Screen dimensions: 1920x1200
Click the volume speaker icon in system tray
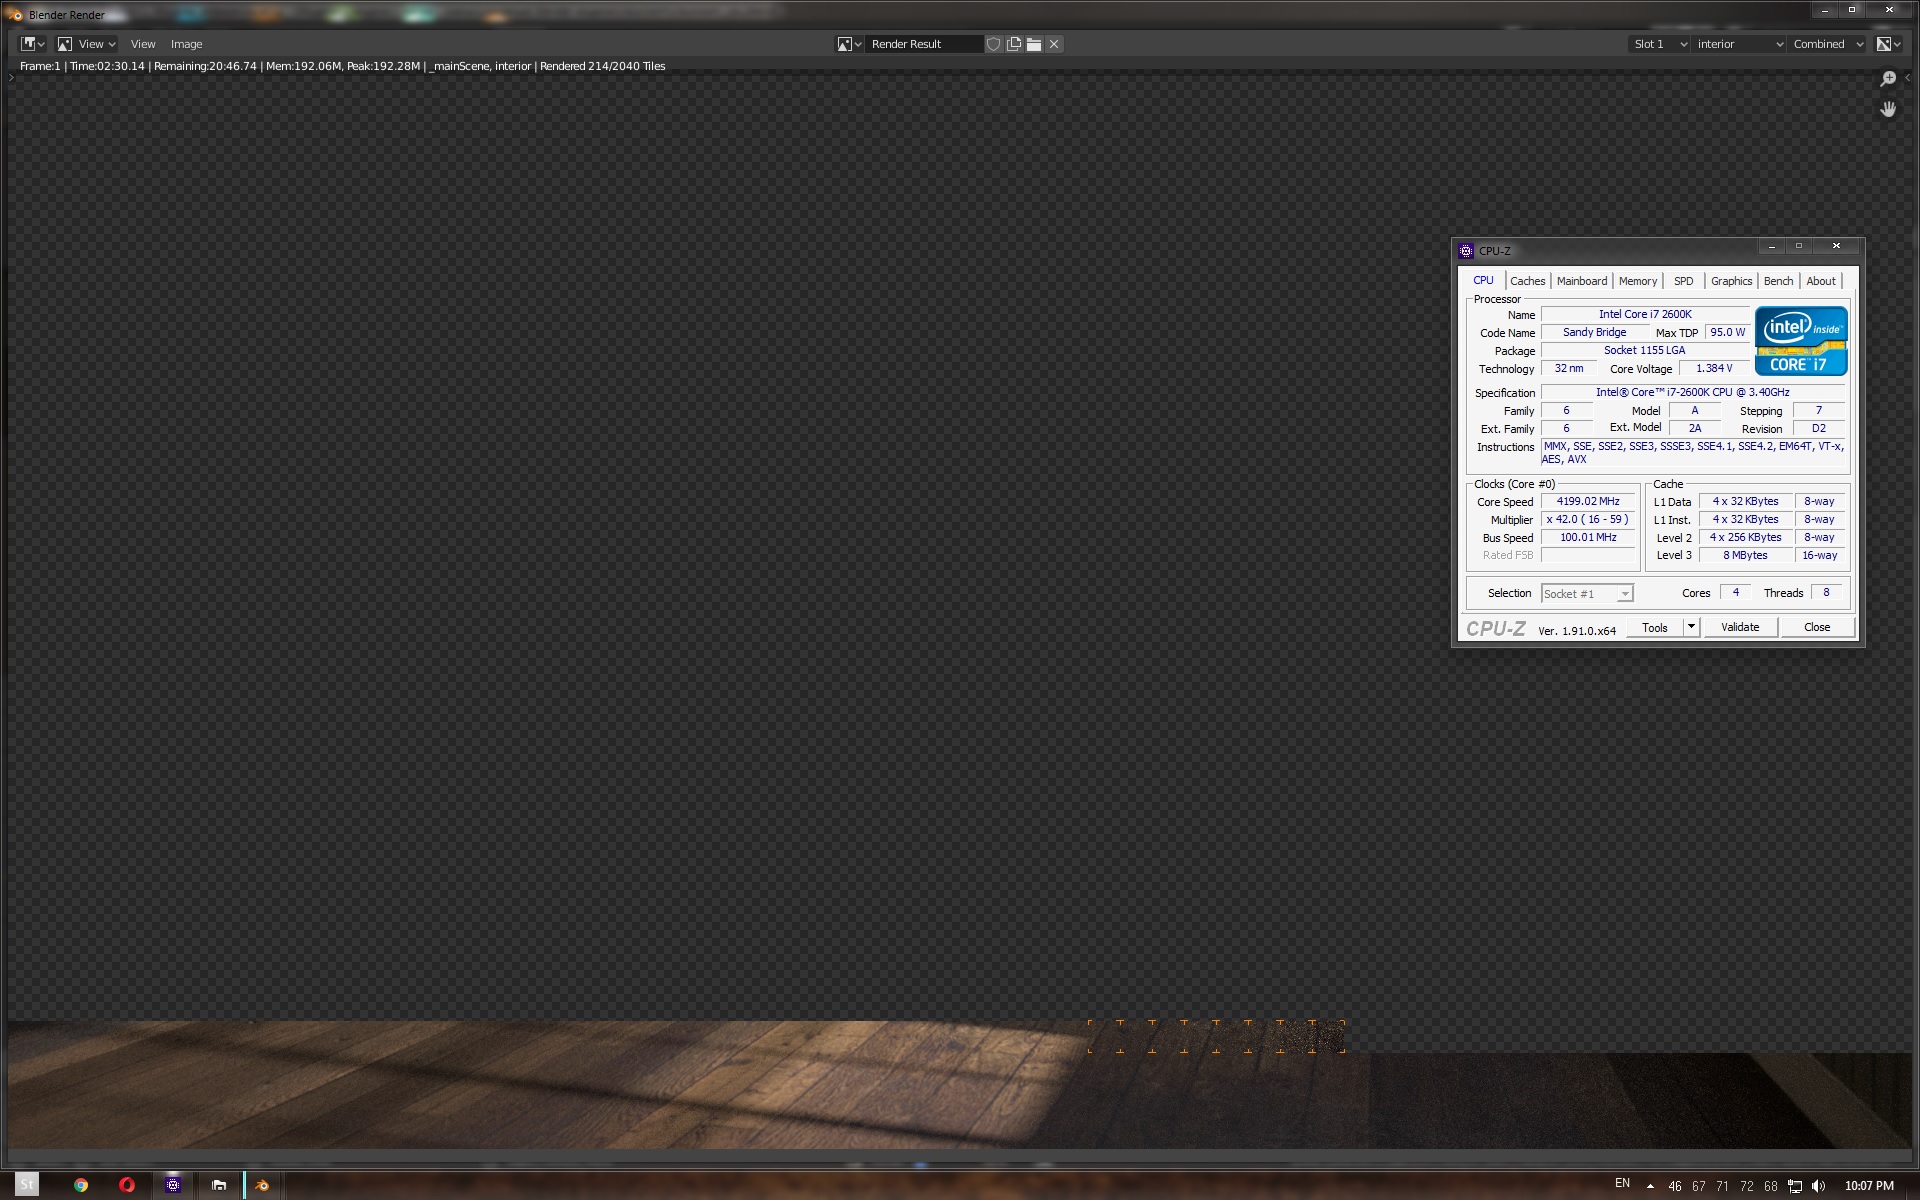point(1818,1186)
